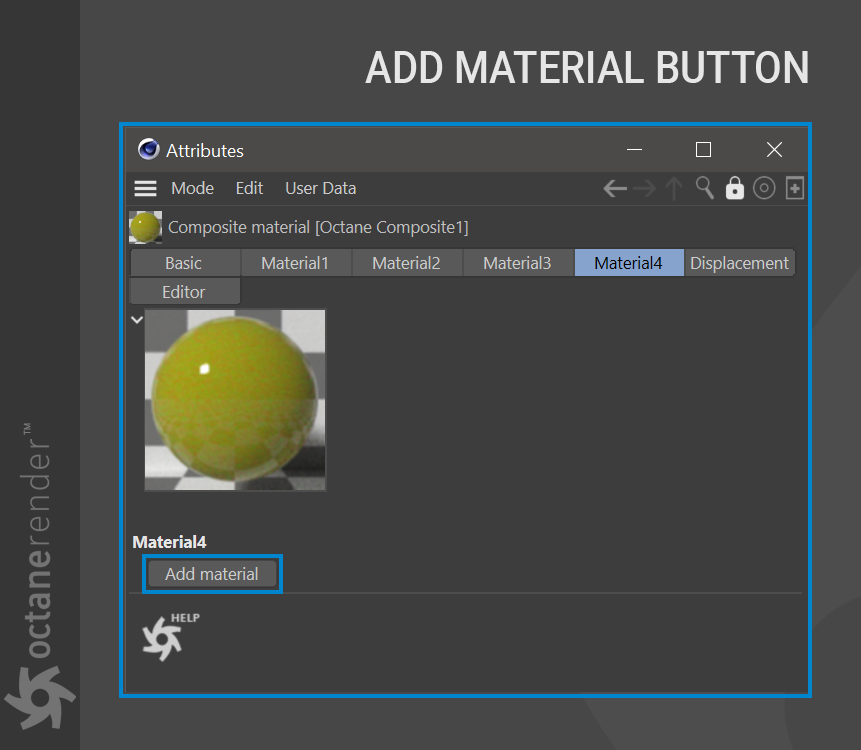Open the Editor tab
The width and height of the screenshot is (861, 750).
tap(184, 292)
